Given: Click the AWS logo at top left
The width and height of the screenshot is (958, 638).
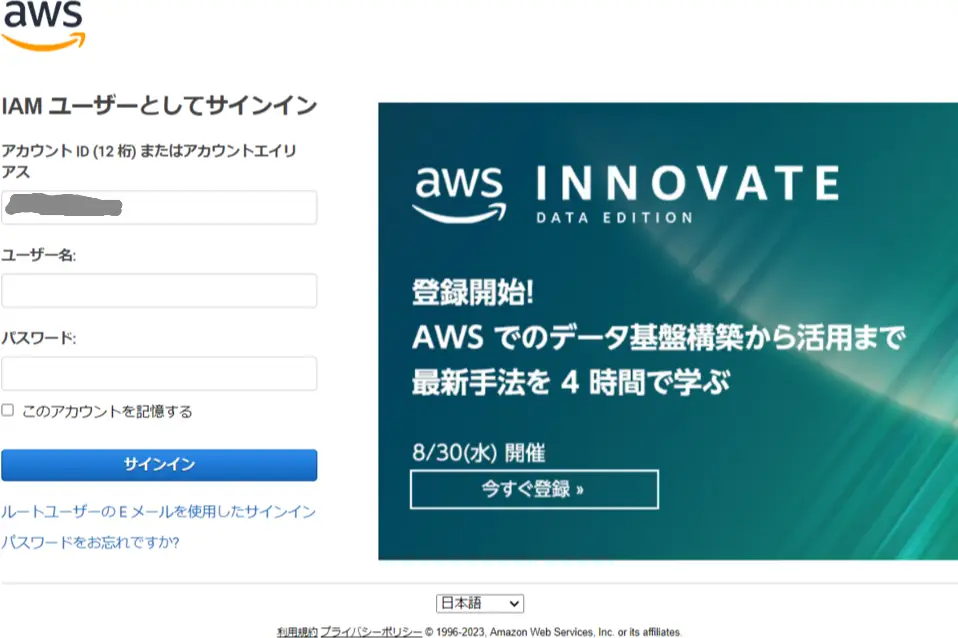Looking at the screenshot, I should (x=43, y=26).
